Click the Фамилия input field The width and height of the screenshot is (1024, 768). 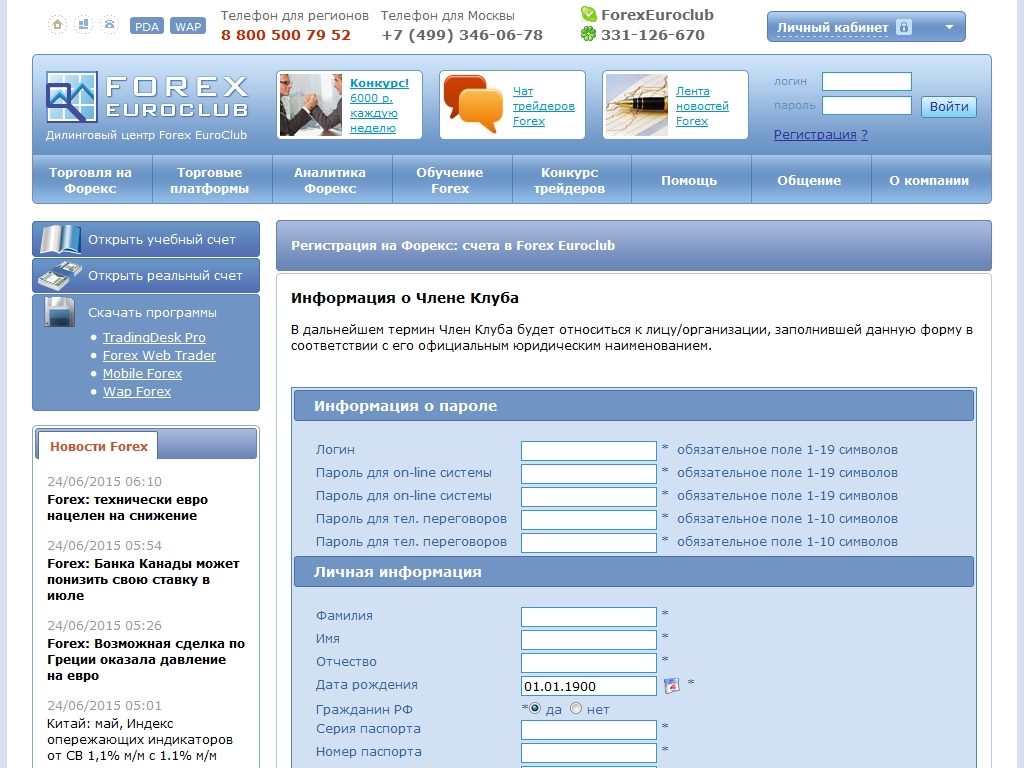tap(588, 616)
